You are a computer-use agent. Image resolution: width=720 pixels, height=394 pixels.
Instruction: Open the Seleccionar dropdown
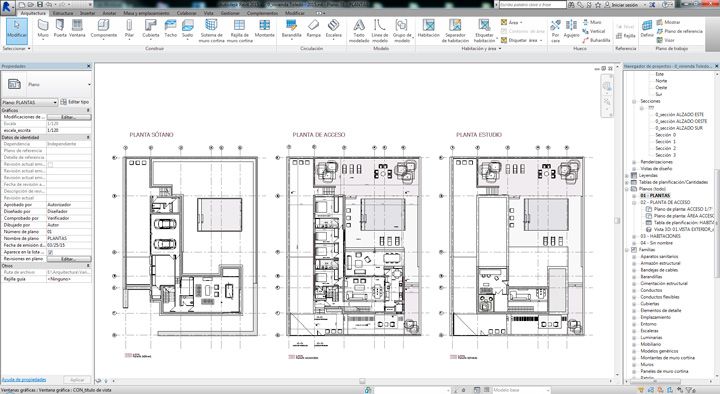(17, 48)
